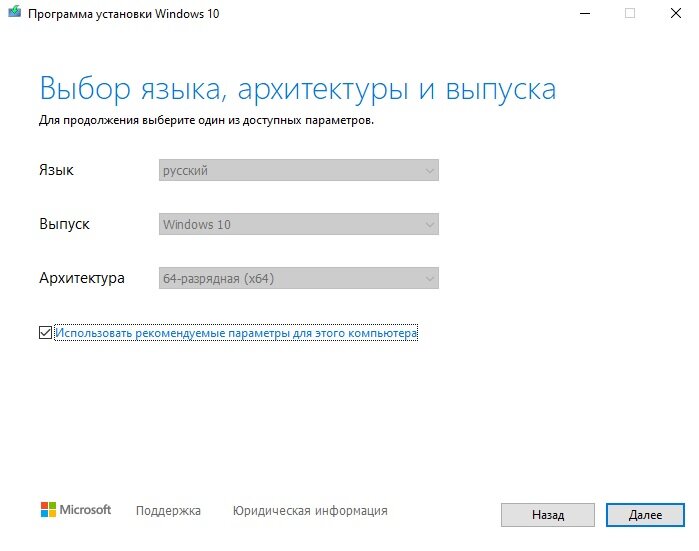Click the window title Программа установки Windows 10
Screen dimensions: 699x551
(x=123, y=14)
